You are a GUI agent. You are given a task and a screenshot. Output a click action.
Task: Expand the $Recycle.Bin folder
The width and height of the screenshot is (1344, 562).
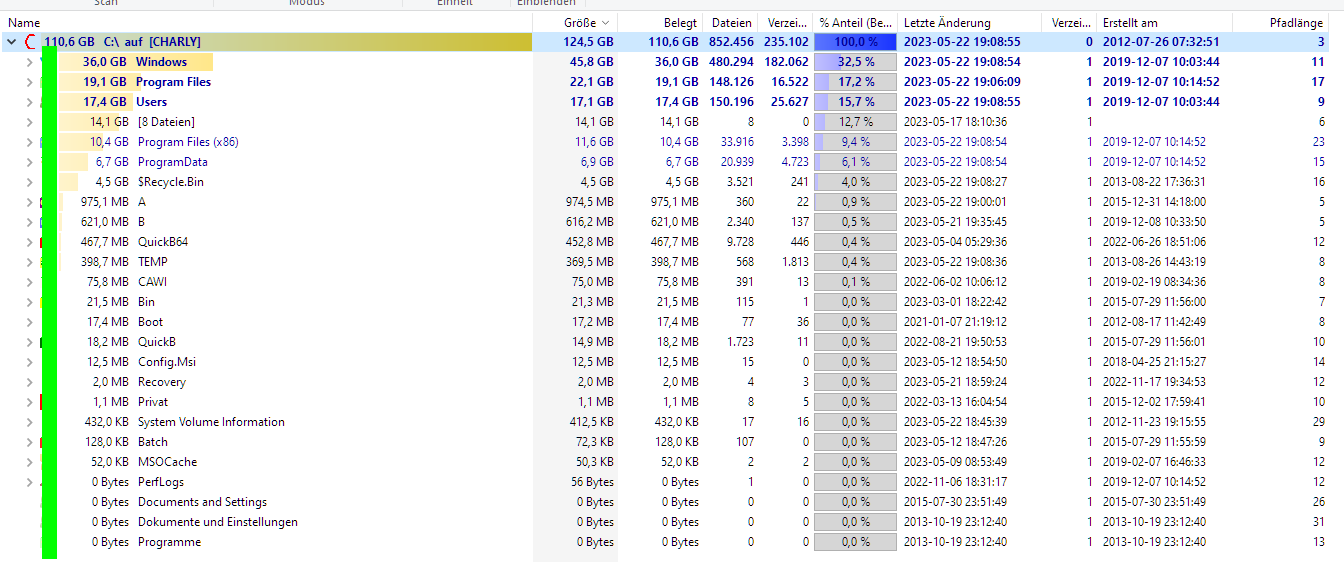29,182
